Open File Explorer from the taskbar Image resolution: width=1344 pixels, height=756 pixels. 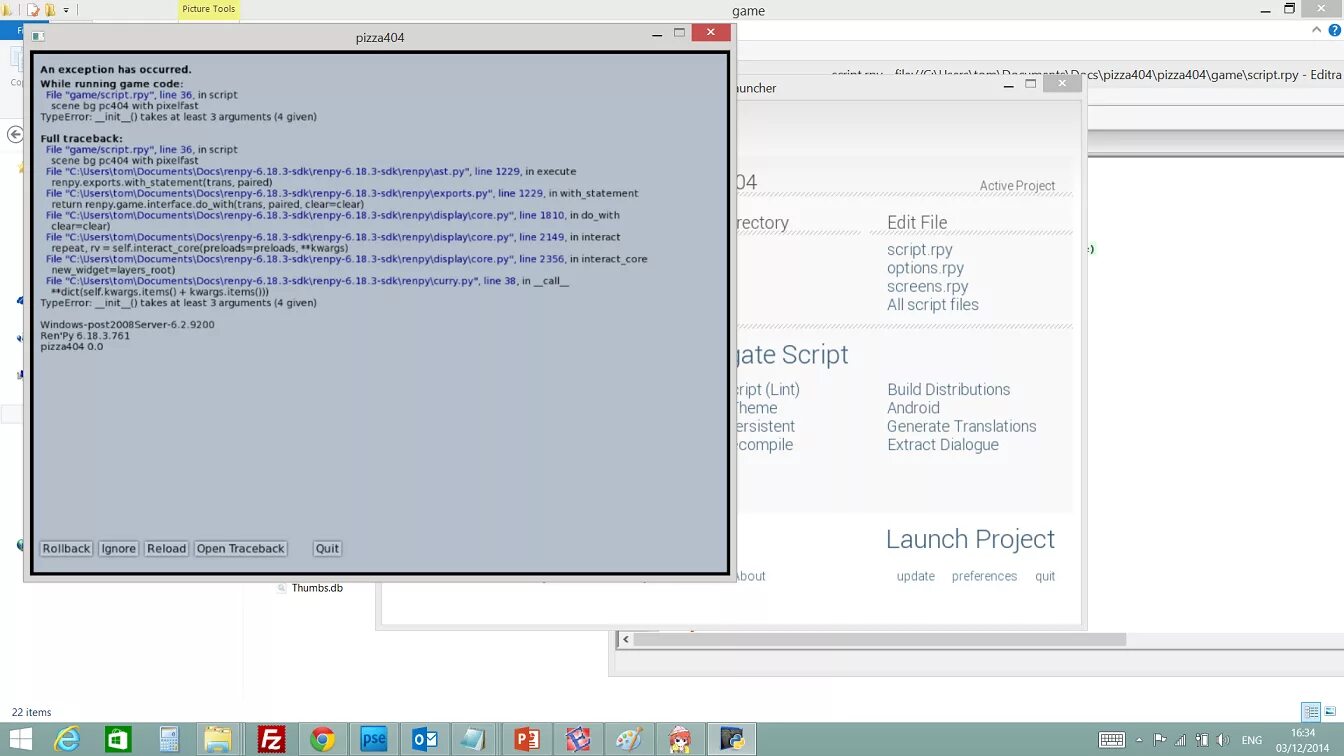point(218,739)
